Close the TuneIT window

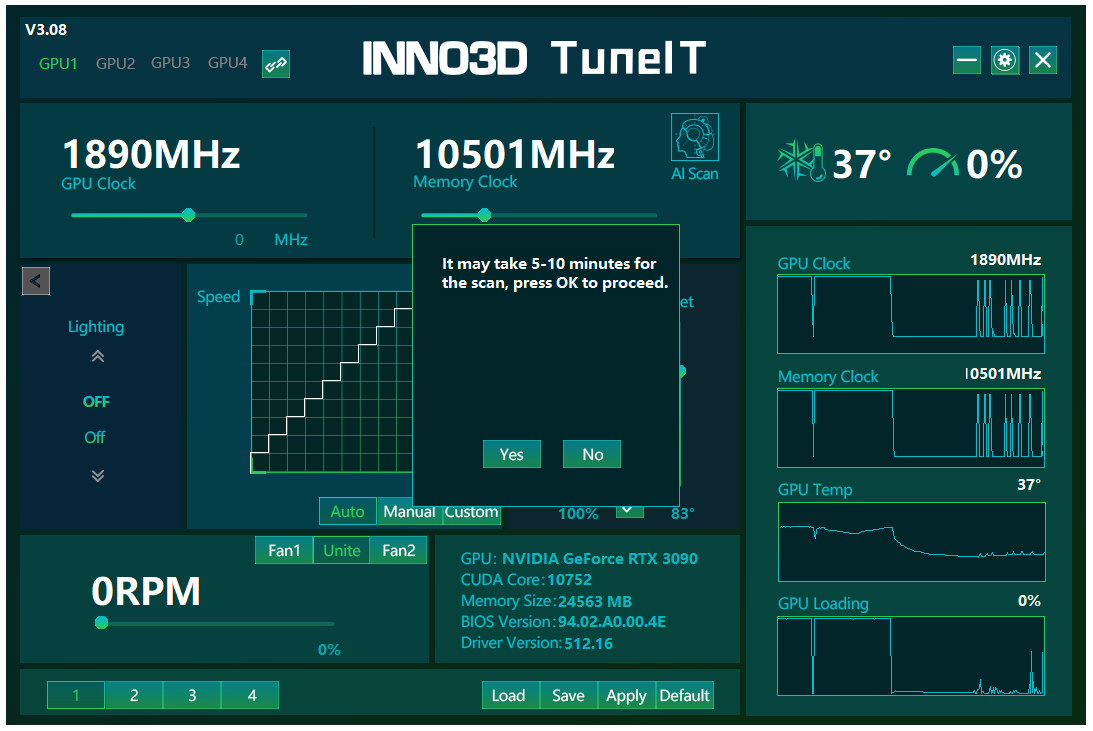pos(1043,61)
